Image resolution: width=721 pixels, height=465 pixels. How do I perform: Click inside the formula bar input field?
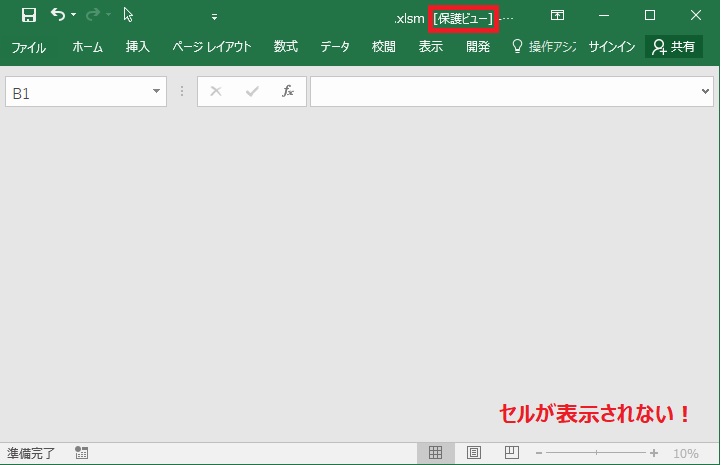(500, 92)
